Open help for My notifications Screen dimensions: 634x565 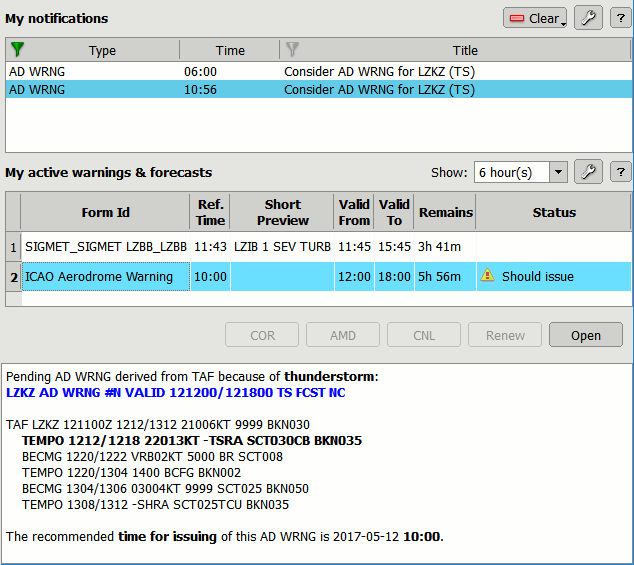coord(621,18)
